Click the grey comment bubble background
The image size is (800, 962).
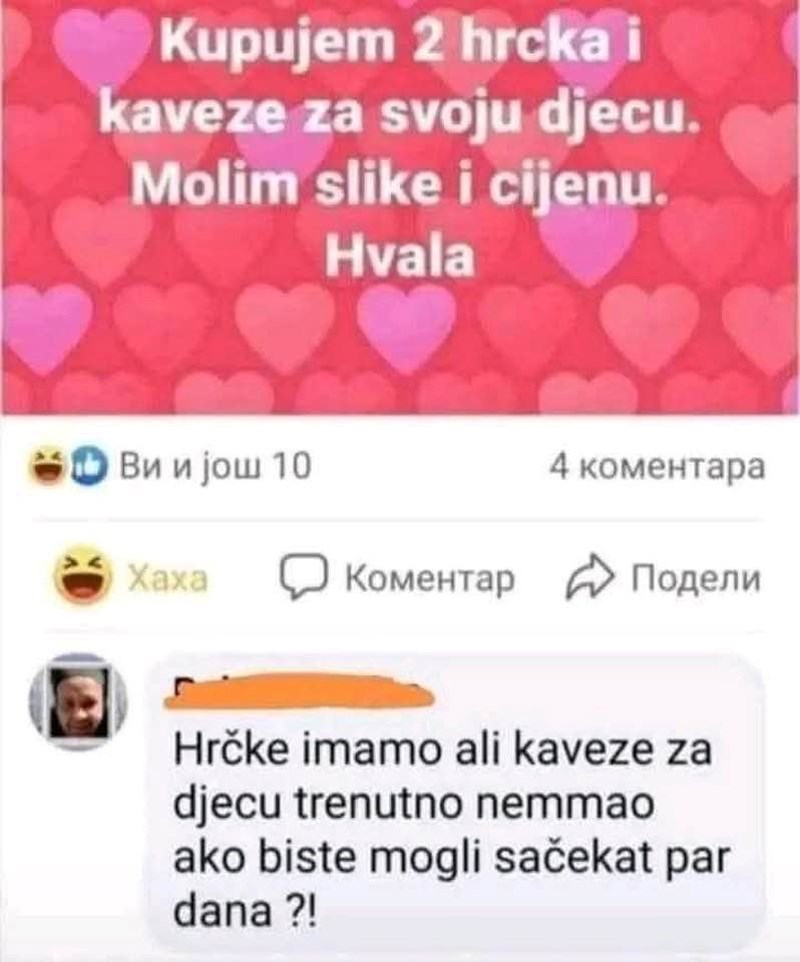(454, 801)
